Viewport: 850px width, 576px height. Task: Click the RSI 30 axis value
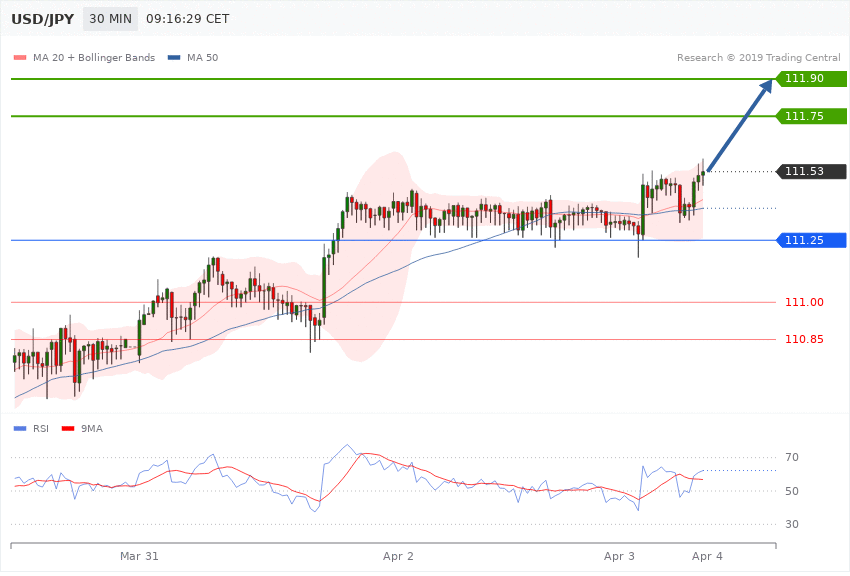792,524
